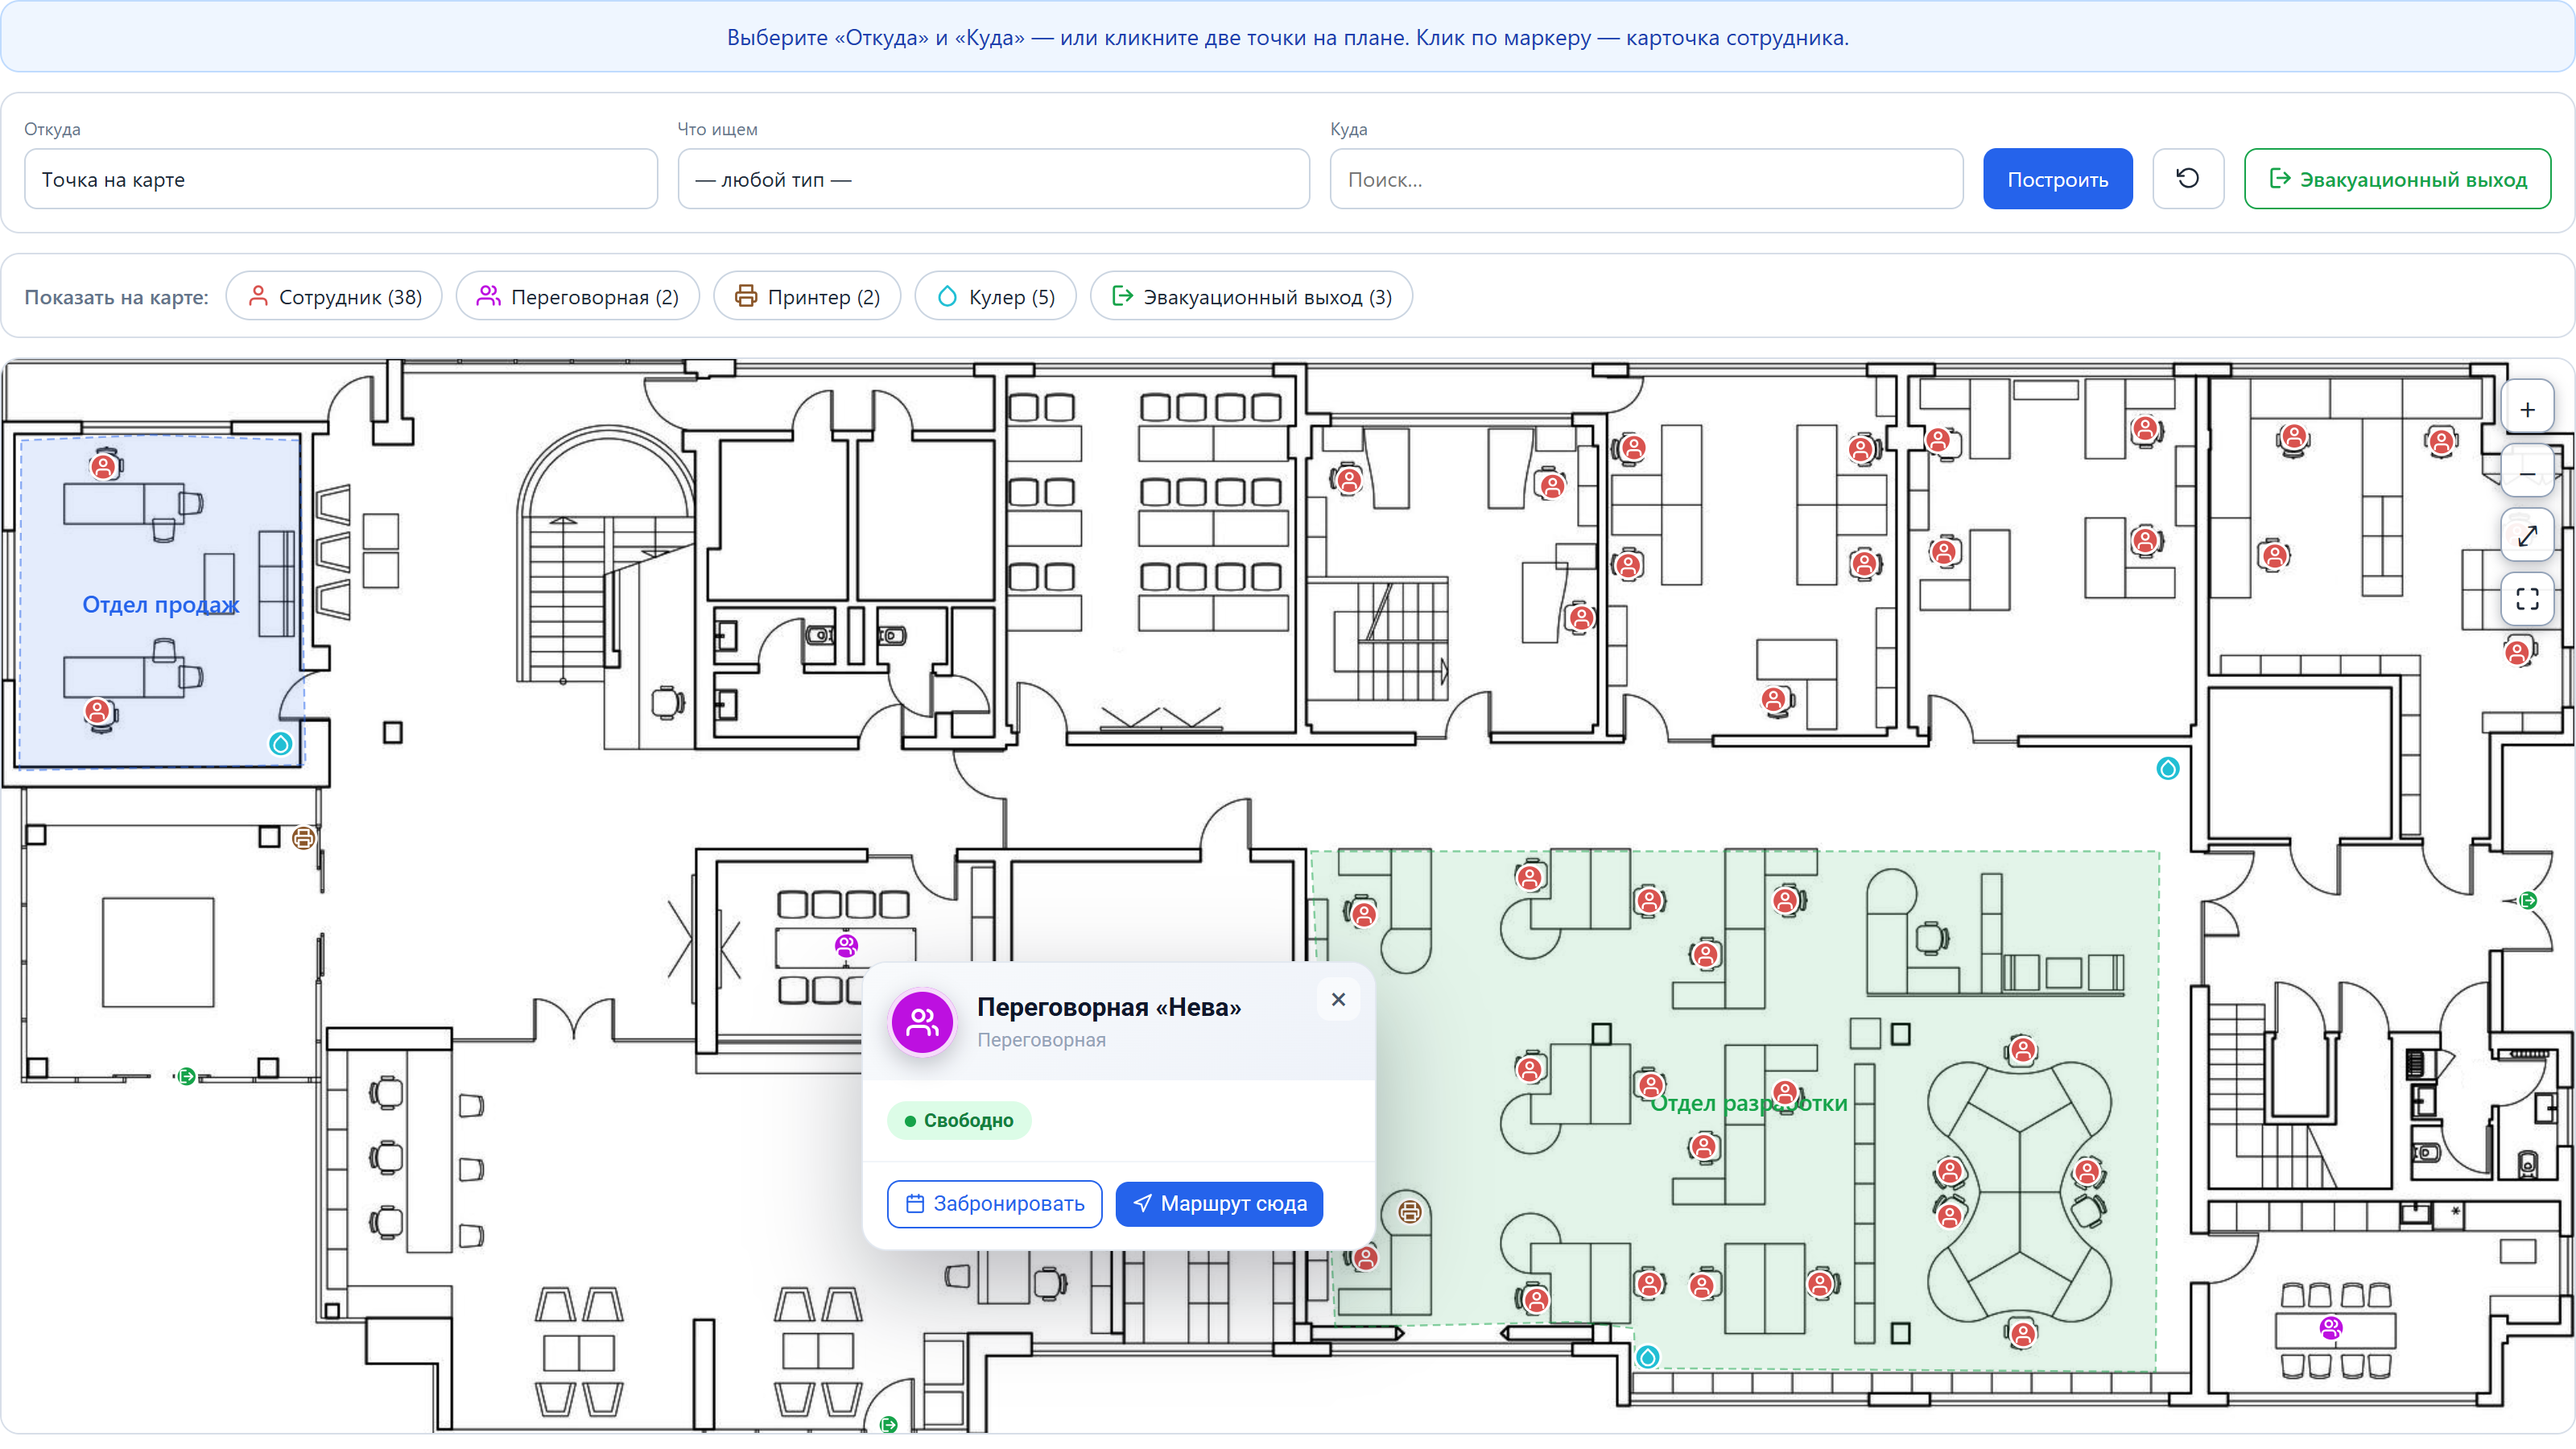Click cooler marker at bottom of Отдел разработки

coord(1648,1357)
